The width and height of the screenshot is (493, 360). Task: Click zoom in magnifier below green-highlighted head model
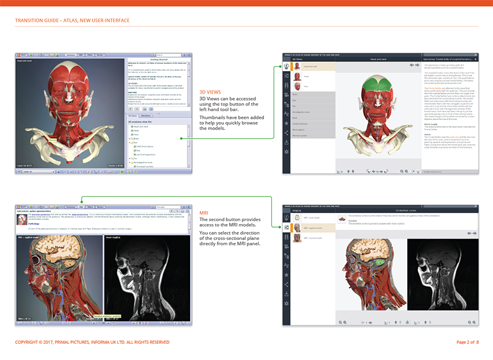click(406, 171)
